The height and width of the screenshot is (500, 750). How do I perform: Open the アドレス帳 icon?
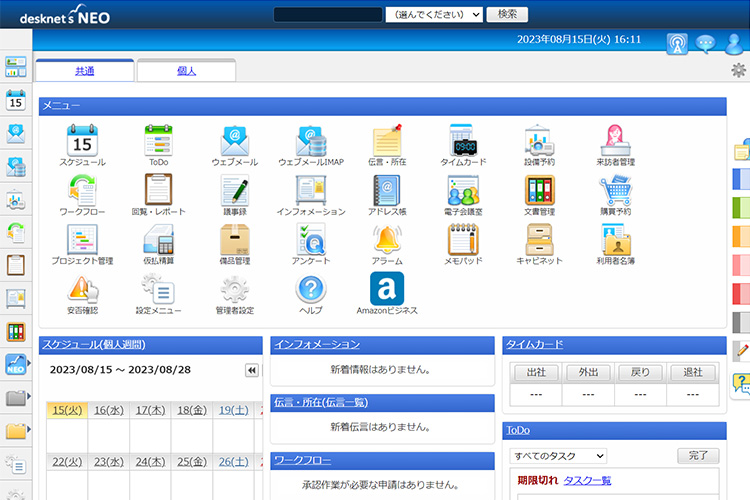(x=386, y=191)
